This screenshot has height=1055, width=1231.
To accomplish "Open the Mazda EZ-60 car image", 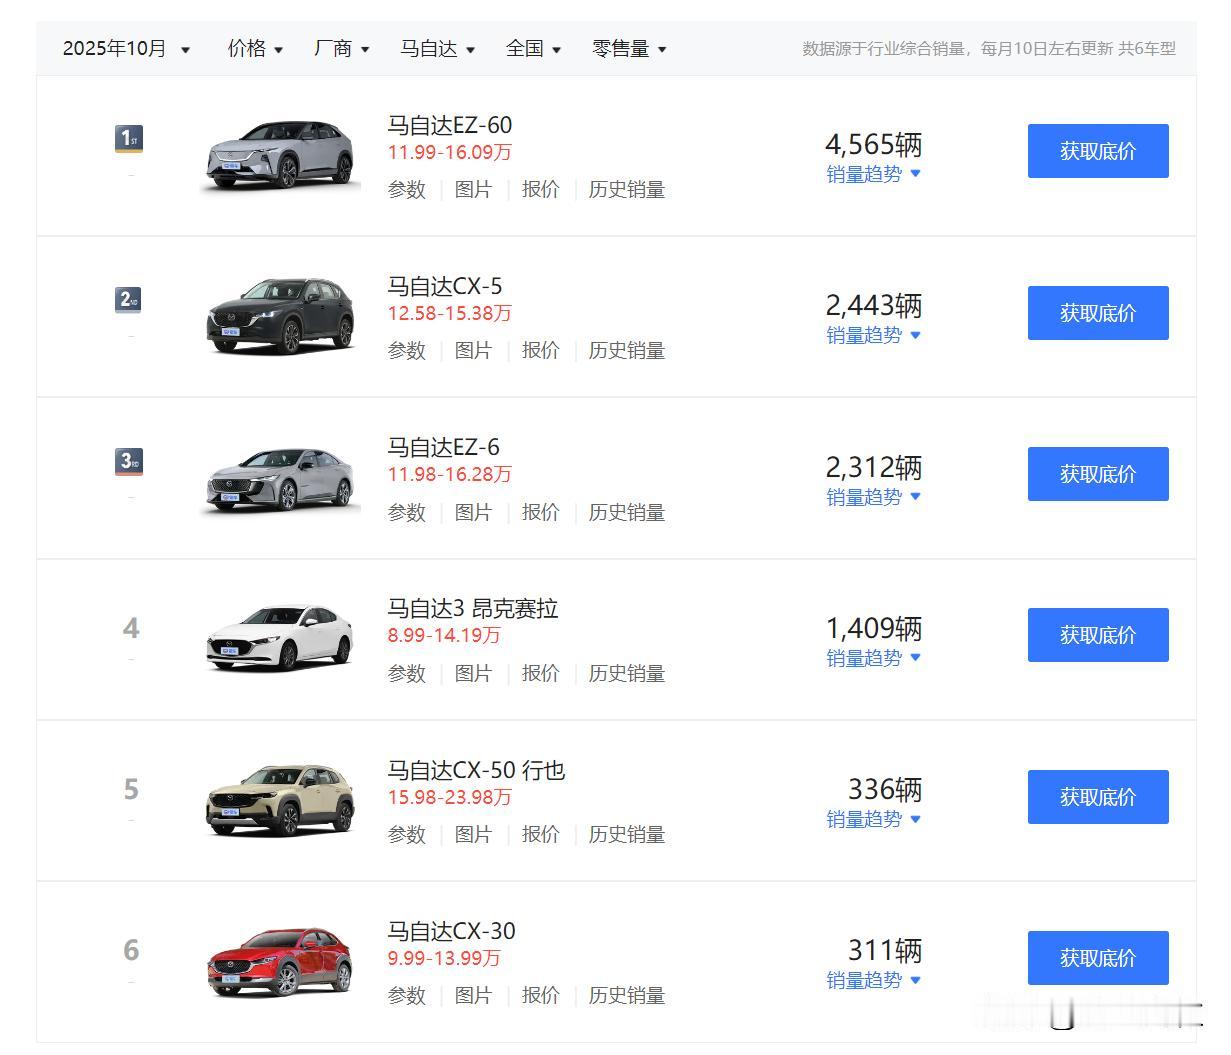I will coord(280,155).
